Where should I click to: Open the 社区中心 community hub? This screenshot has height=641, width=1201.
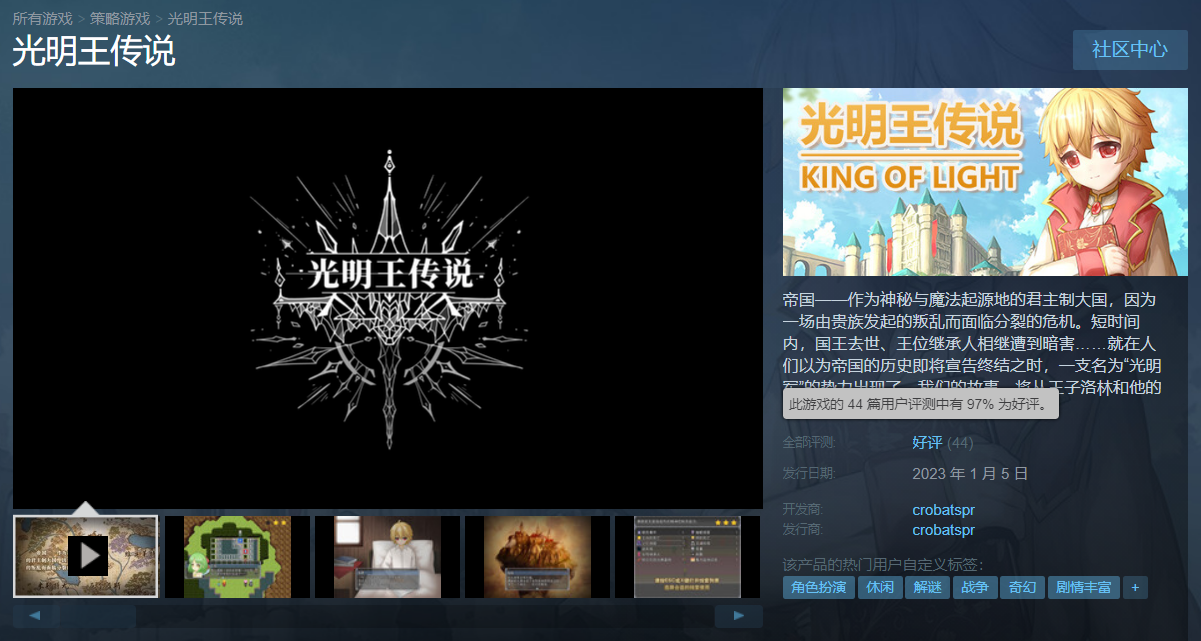pyautogui.click(x=1130, y=50)
